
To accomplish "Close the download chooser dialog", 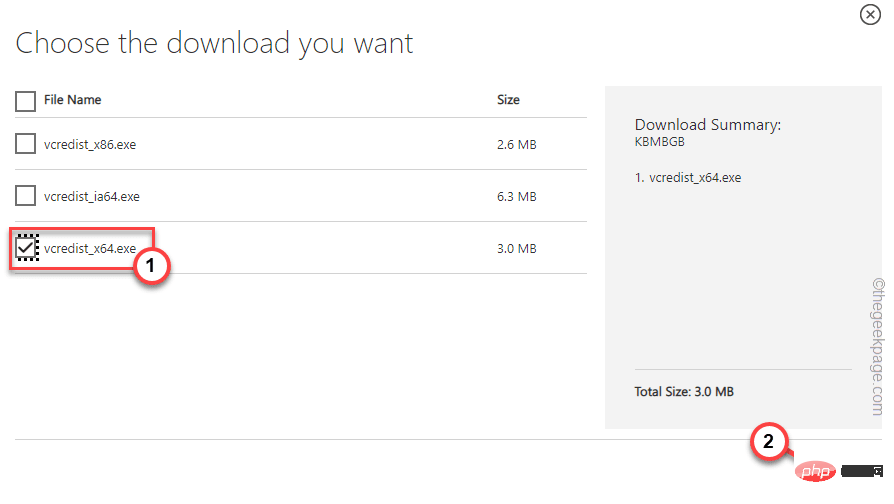I will [871, 14].
